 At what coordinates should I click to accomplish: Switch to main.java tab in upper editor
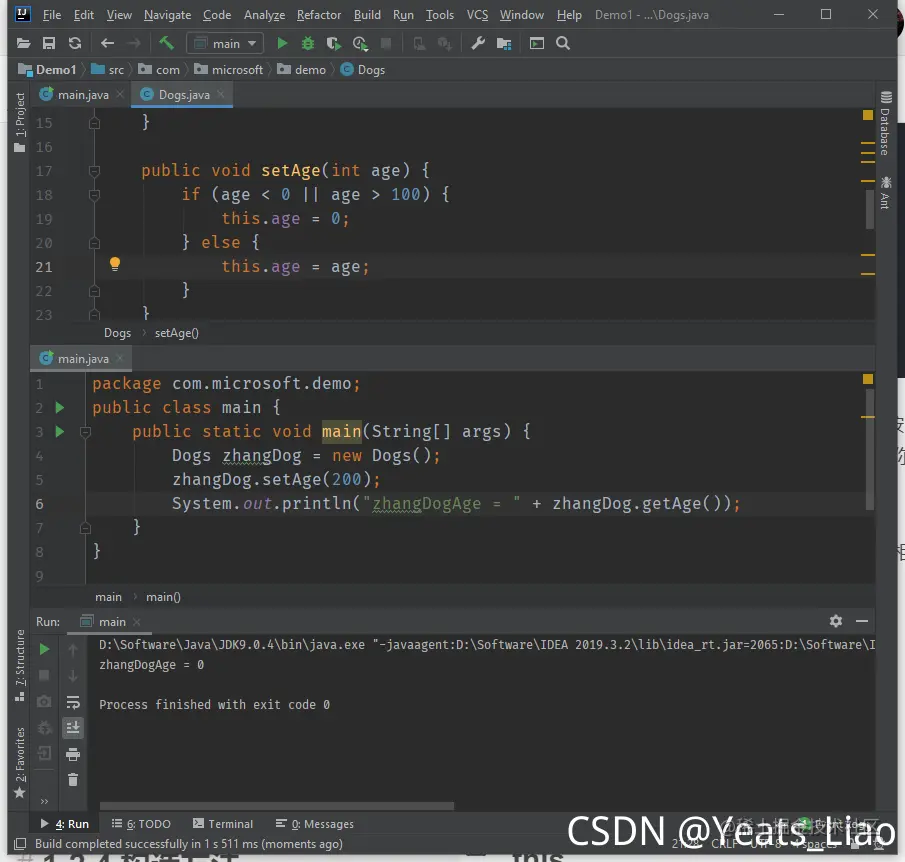click(83, 95)
